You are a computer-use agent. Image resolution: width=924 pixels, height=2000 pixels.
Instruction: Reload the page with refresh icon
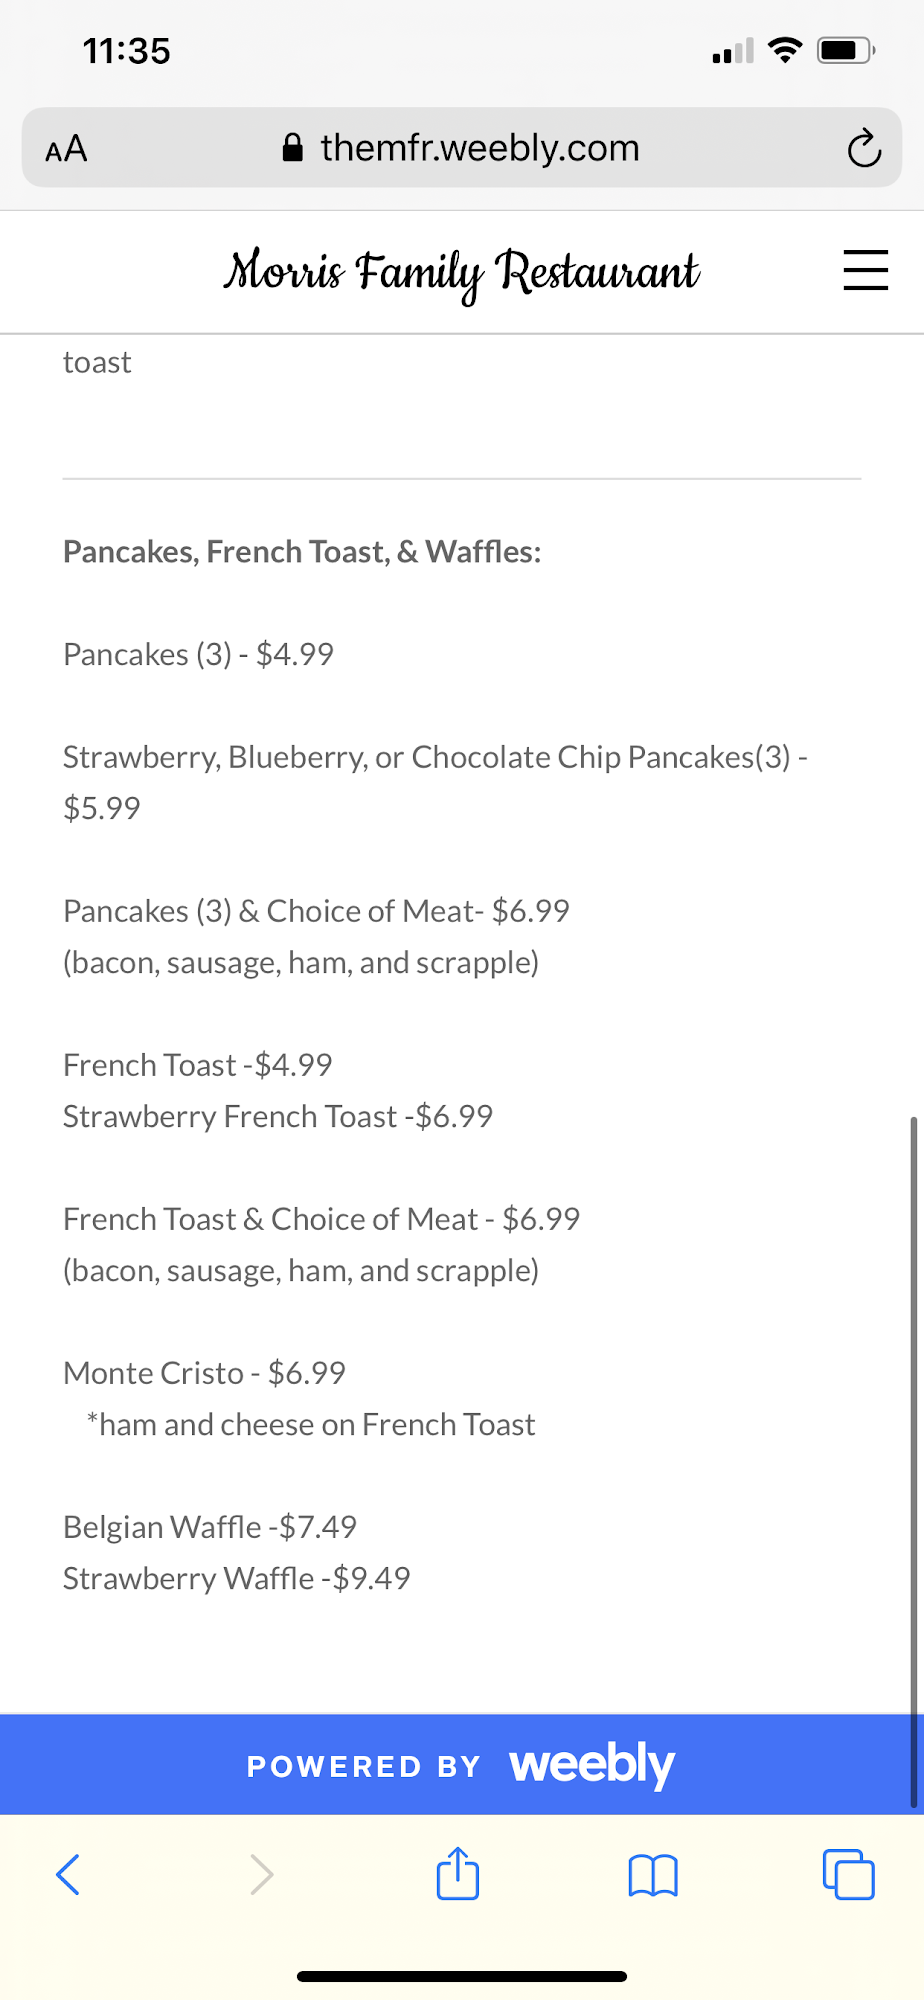click(864, 149)
